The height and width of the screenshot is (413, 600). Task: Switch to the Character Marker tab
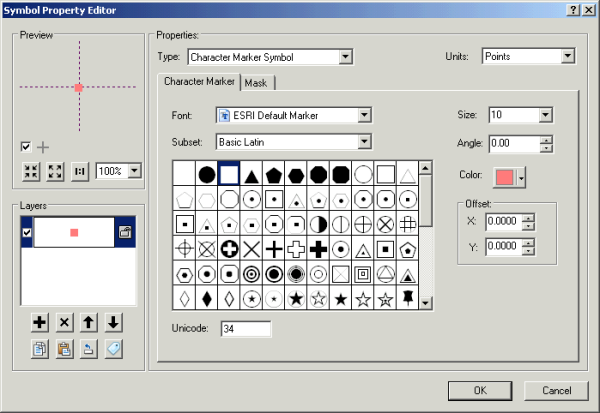click(199, 82)
